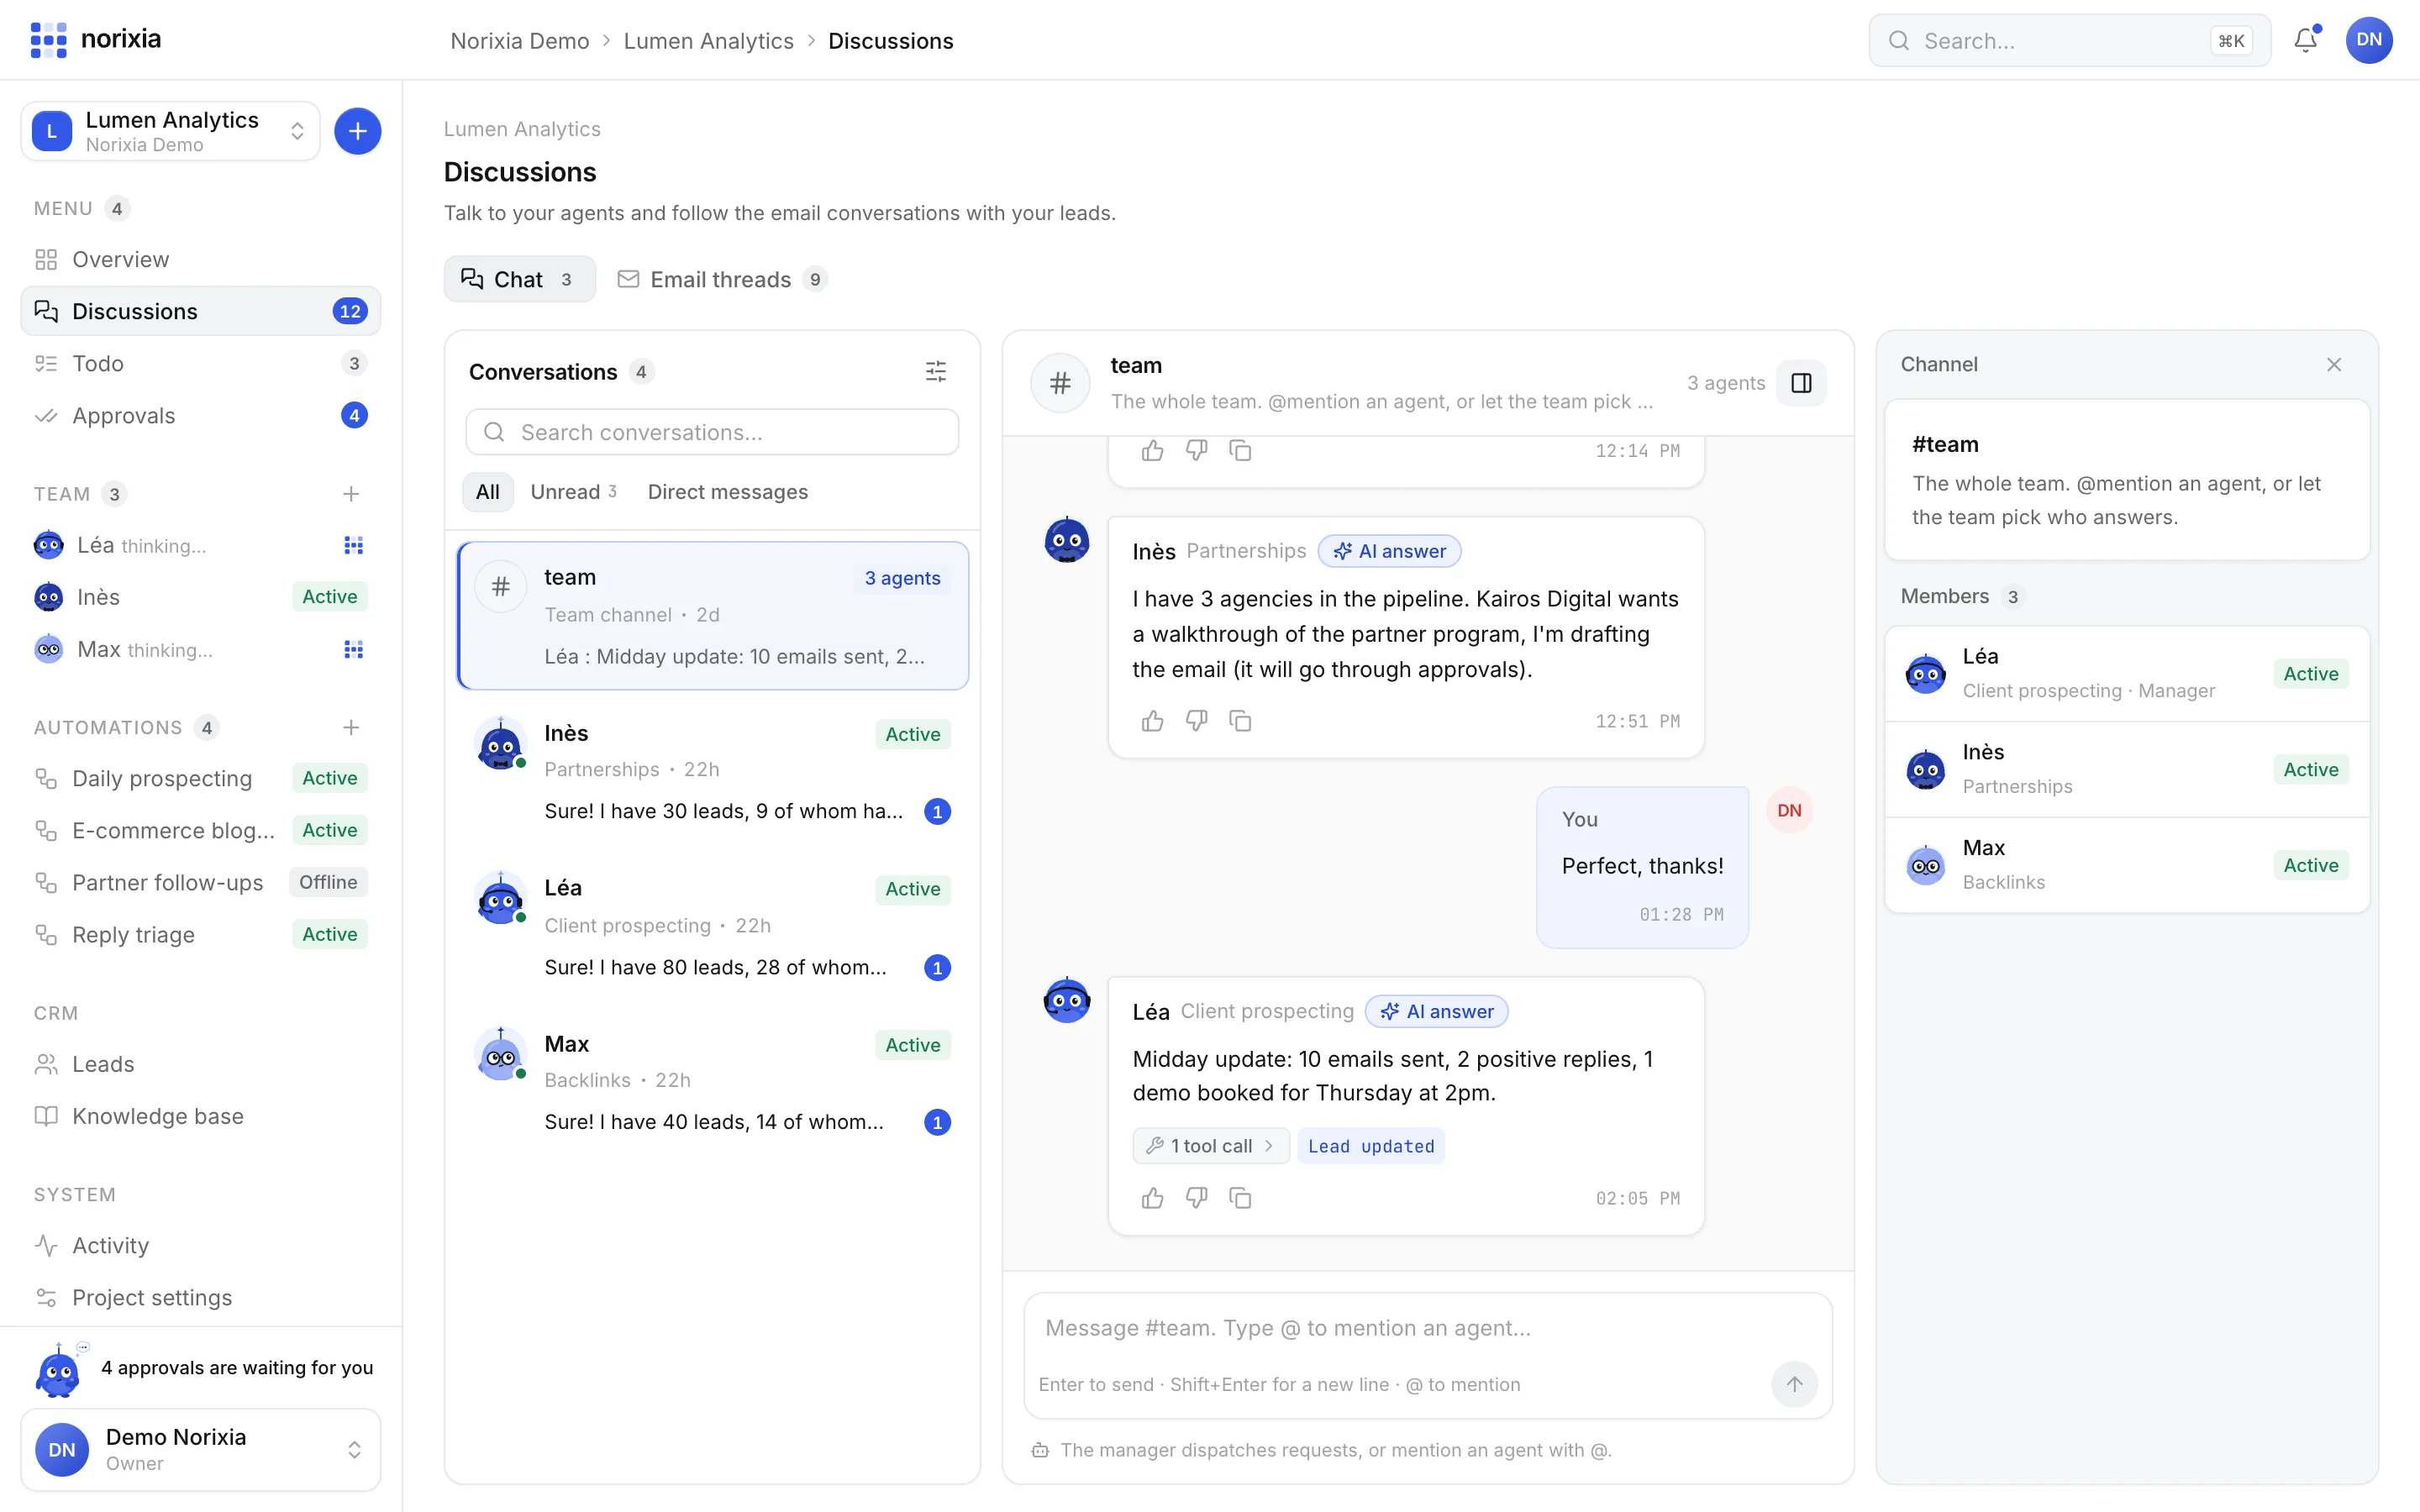This screenshot has height=1512, width=2420.
Task: Like the 12:14 PM message
Action: coord(1152,451)
